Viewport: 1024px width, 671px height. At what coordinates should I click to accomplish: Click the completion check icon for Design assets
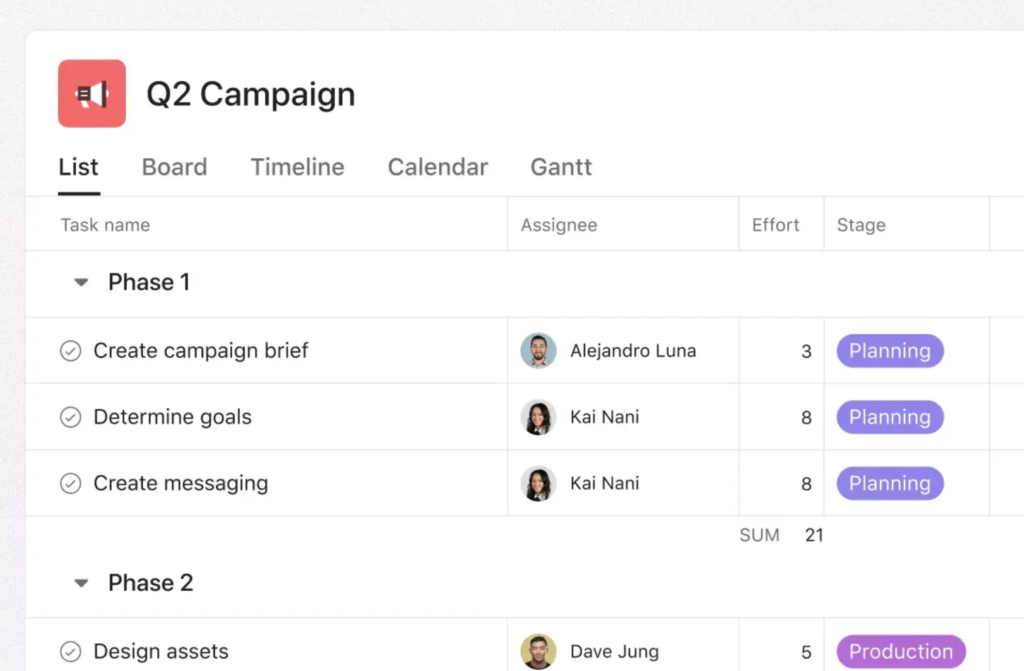tap(70, 650)
